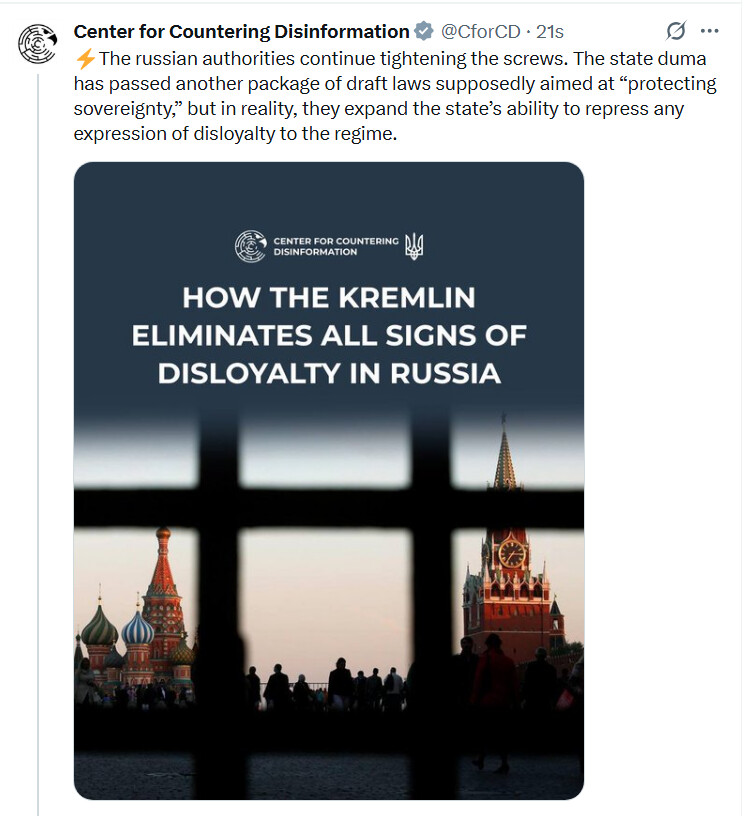Click the post text about the state duma
746x816 pixels.
coord(395,96)
